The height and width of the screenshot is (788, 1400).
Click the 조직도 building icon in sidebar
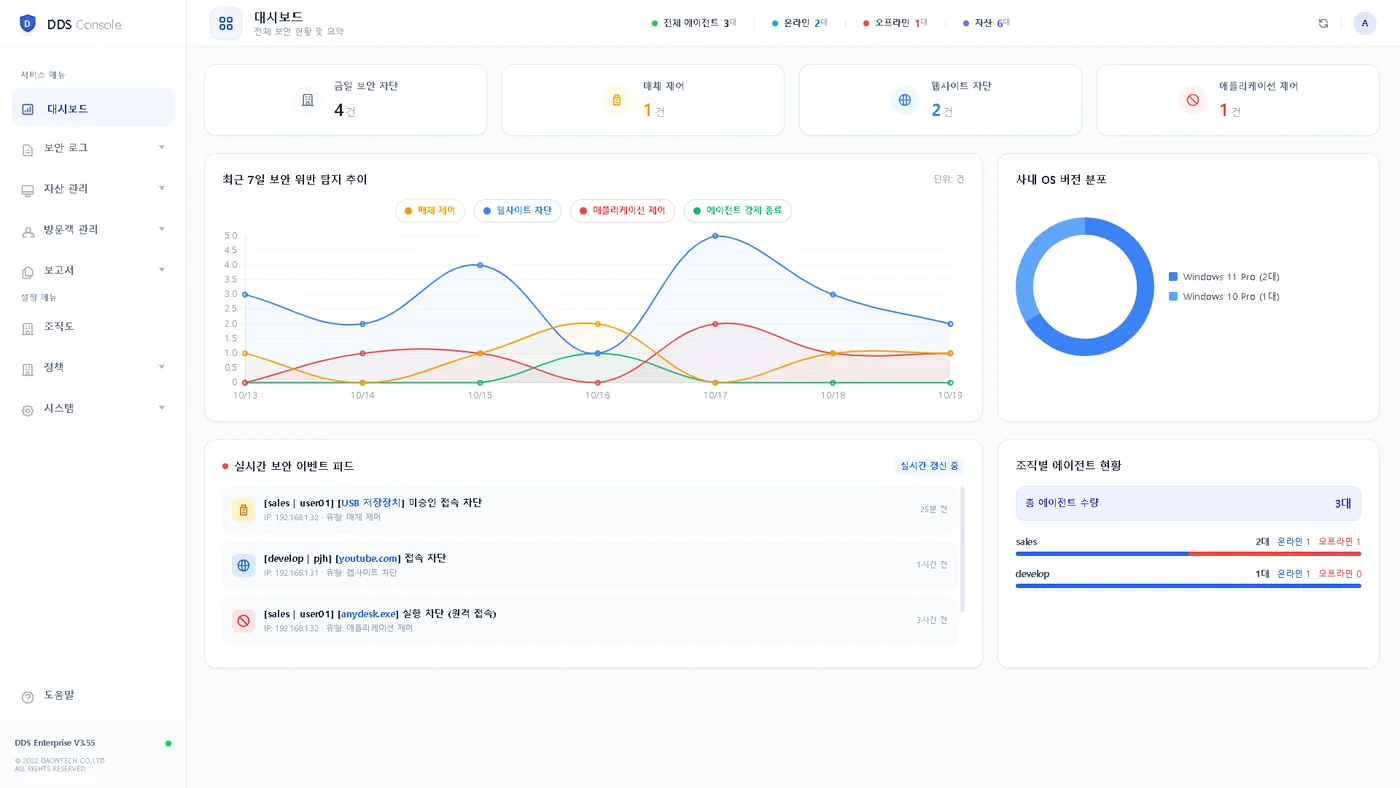pyautogui.click(x=27, y=328)
